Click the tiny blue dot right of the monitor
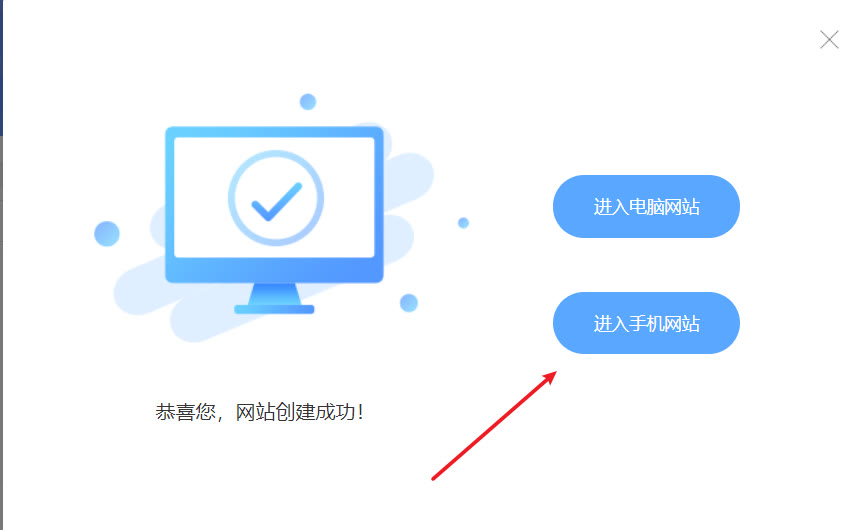This screenshot has width=862, height=530. coord(463,223)
